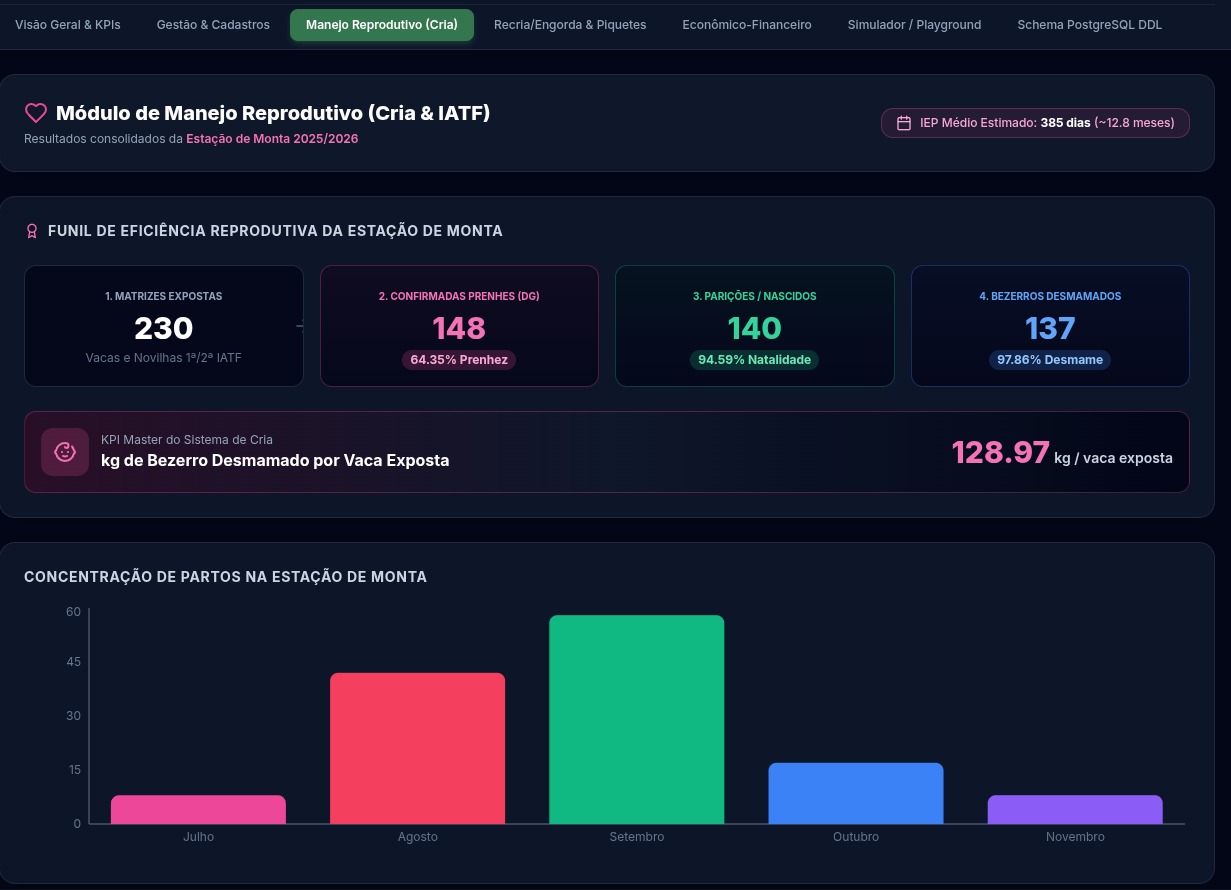This screenshot has width=1231, height=890.
Task: Click the Setembro axis label
Action: coord(637,837)
